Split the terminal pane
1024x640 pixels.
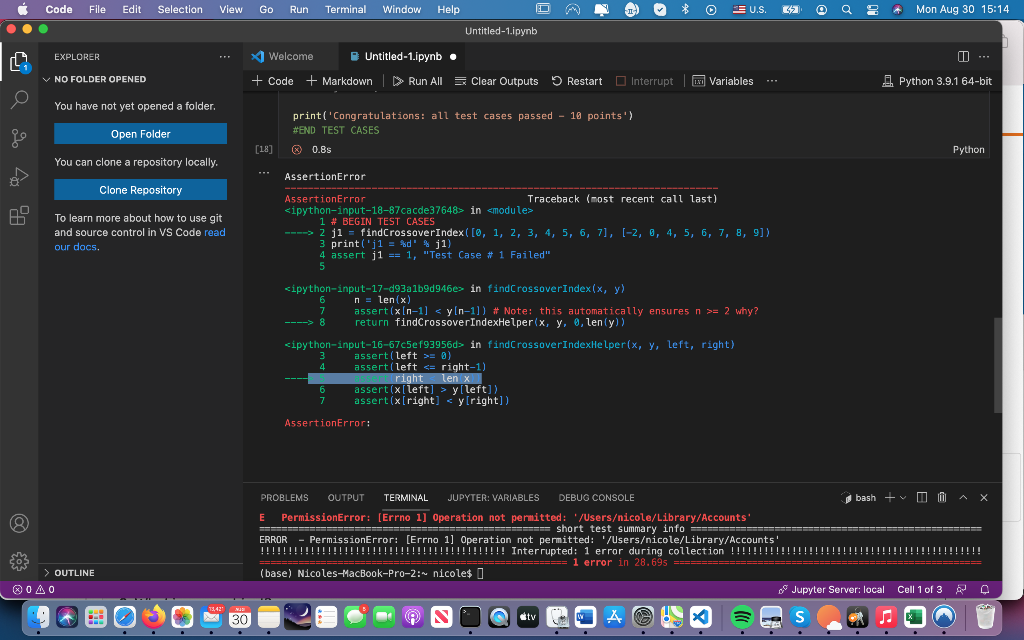[922, 498]
